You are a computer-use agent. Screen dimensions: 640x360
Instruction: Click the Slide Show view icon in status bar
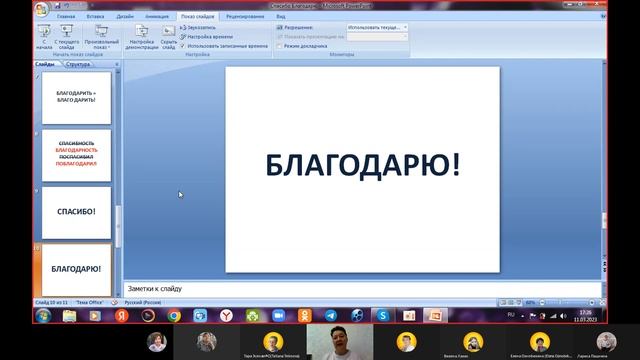(x=518, y=302)
